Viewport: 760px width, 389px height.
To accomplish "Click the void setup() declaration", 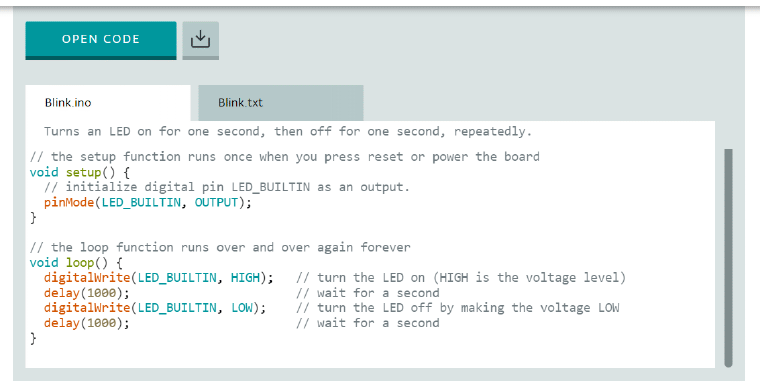I will (x=79, y=172).
